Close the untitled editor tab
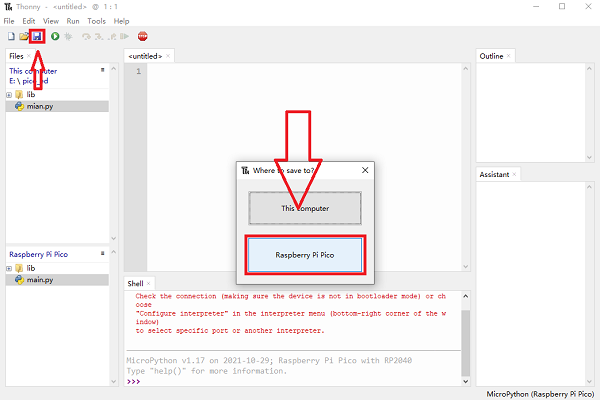The image size is (600, 400). click(x=168, y=56)
